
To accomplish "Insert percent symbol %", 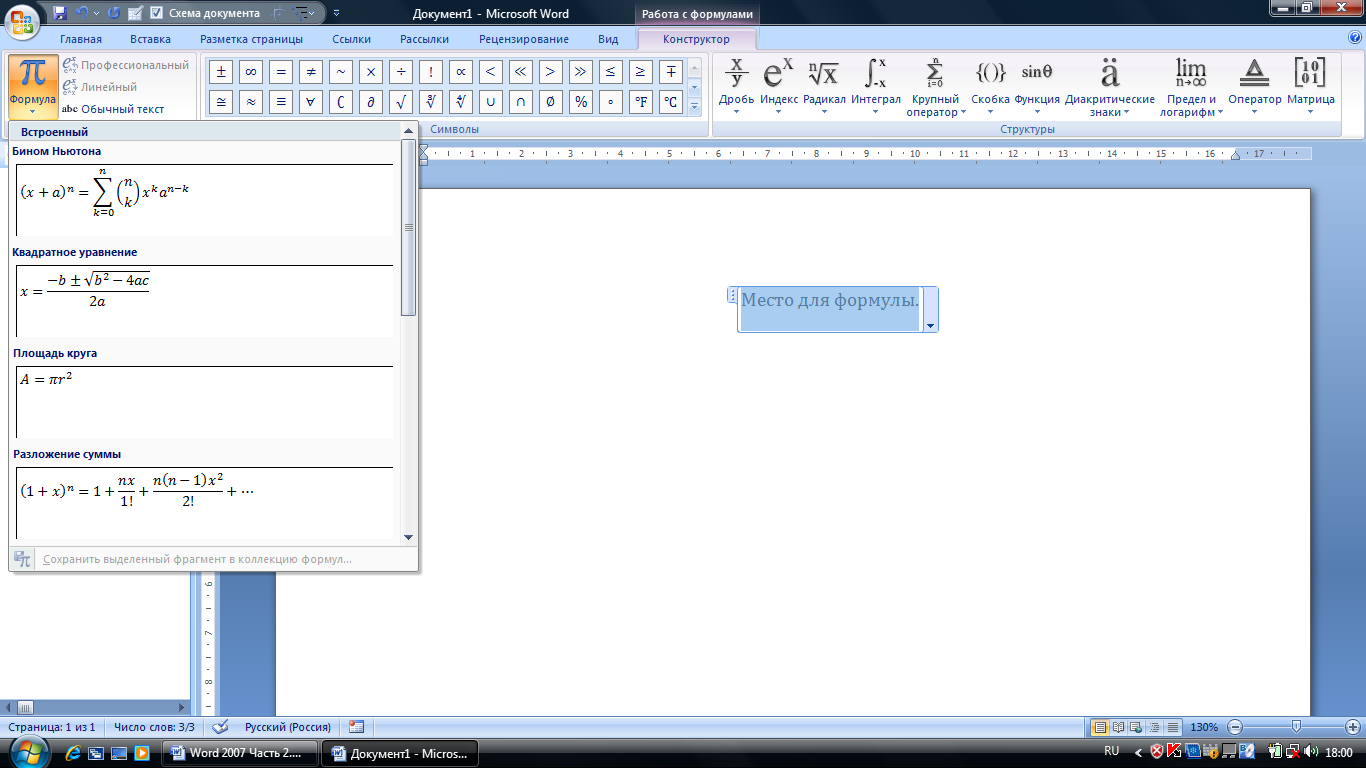I will pos(581,101).
